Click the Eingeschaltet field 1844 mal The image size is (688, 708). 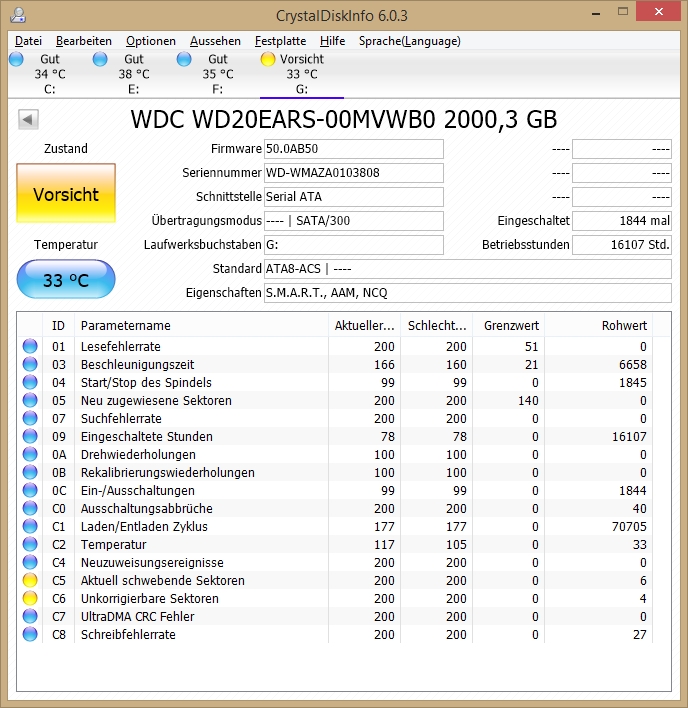(622, 220)
